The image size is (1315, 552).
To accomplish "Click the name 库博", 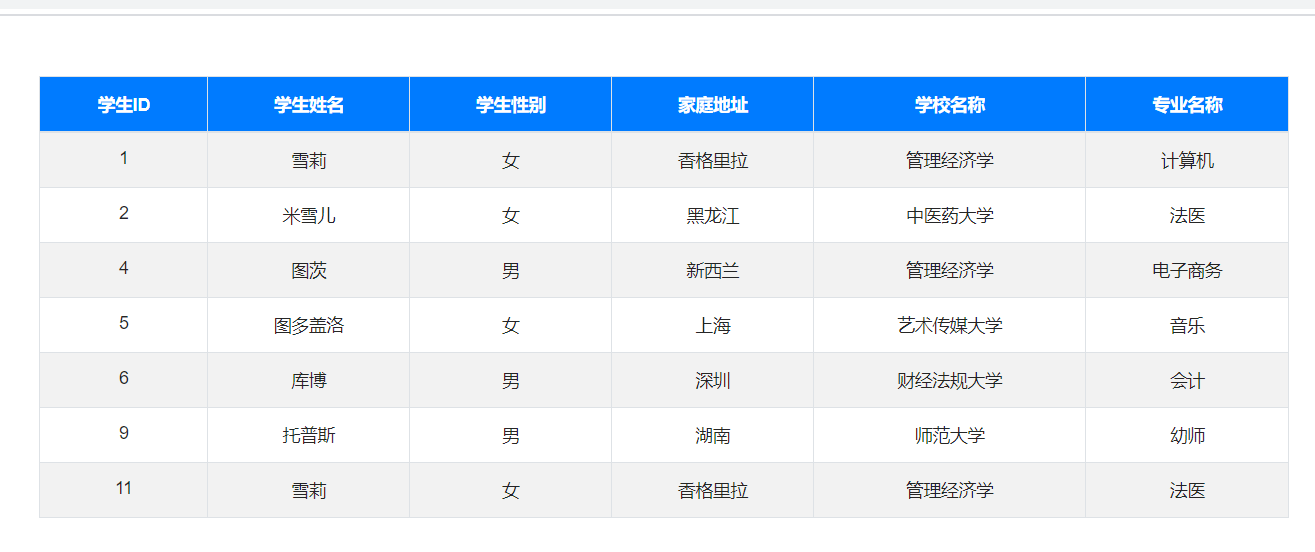I will [x=309, y=380].
